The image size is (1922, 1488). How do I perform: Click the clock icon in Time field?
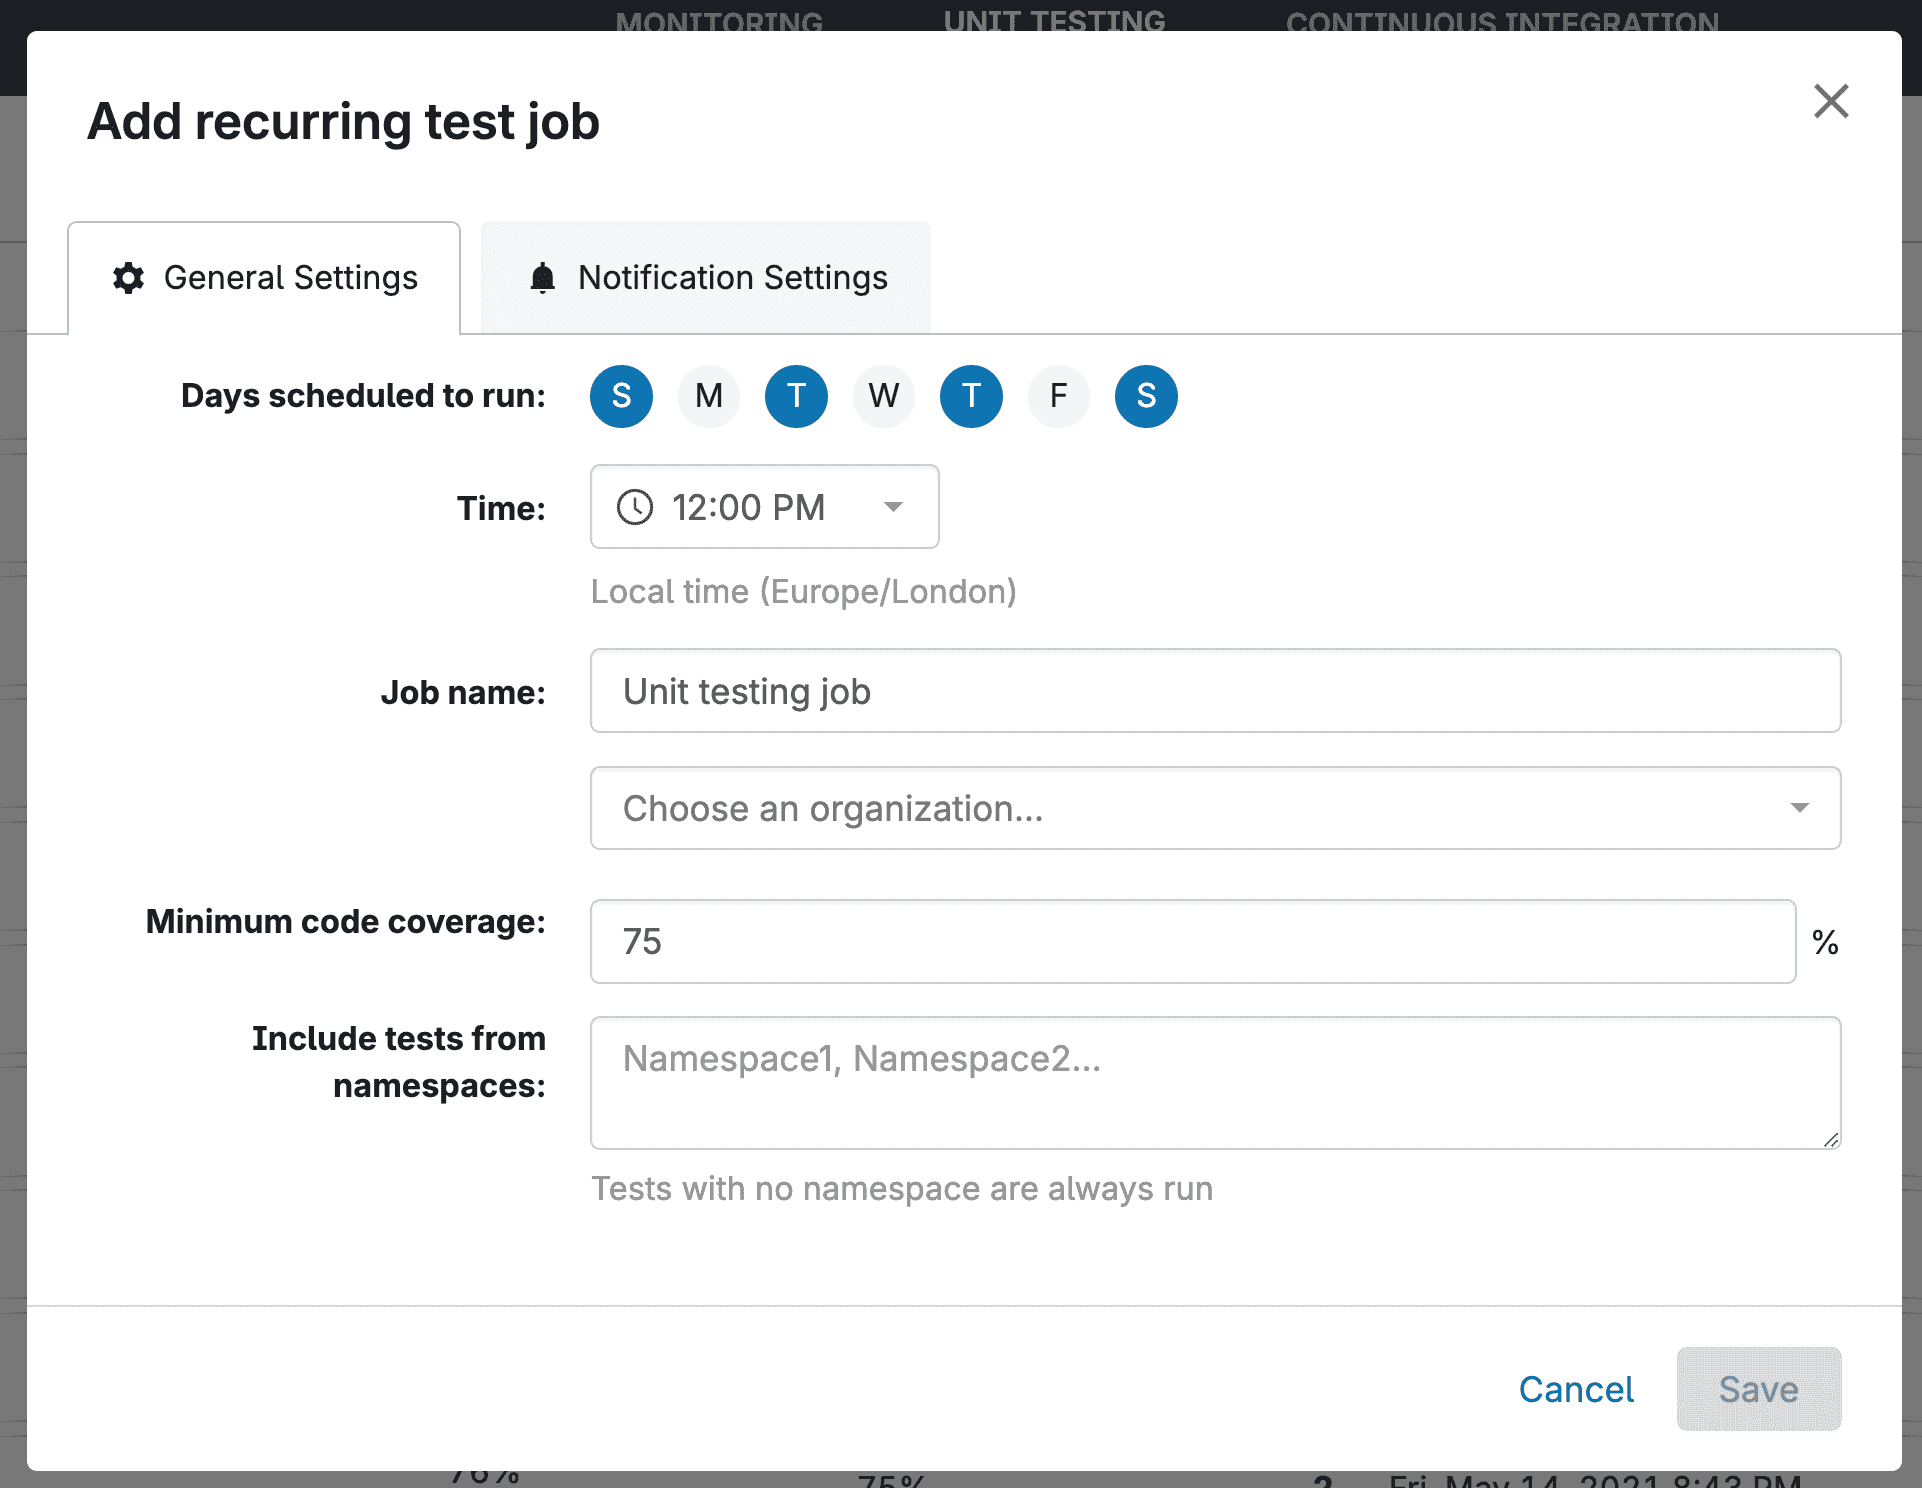[635, 507]
